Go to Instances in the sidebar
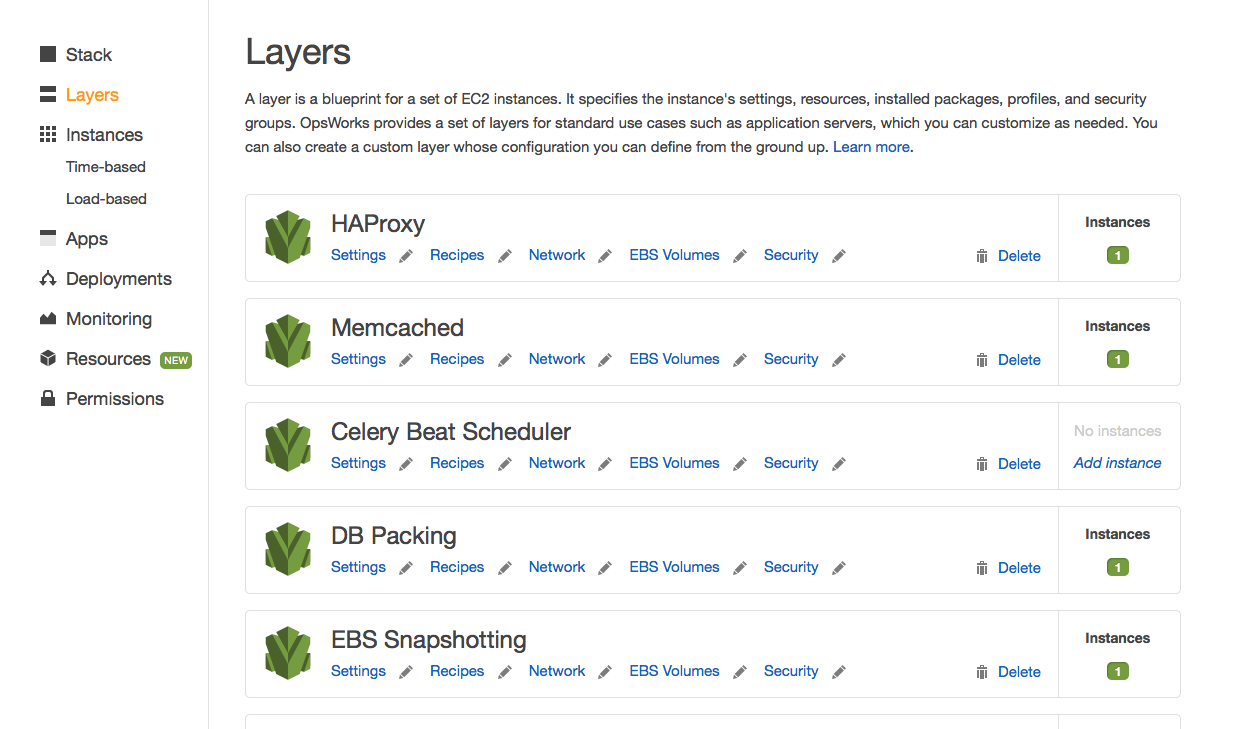 pos(104,135)
